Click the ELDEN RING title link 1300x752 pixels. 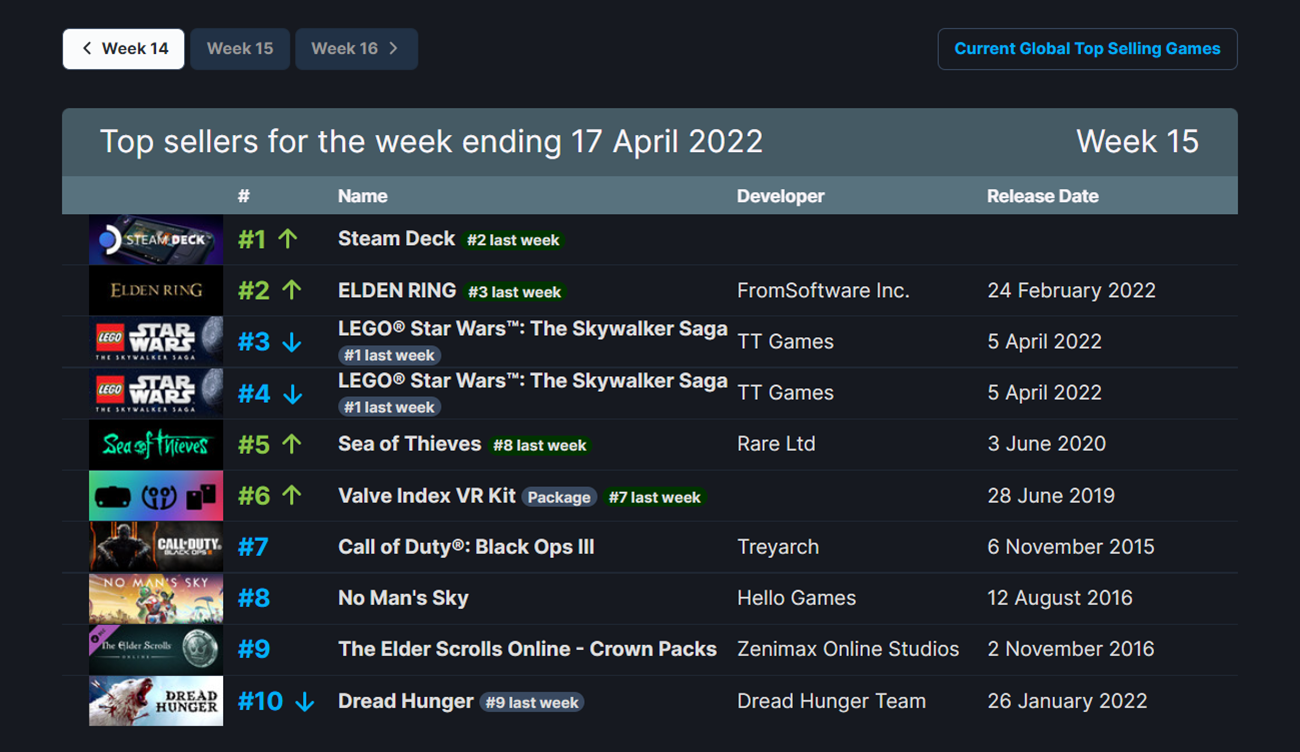click(397, 291)
